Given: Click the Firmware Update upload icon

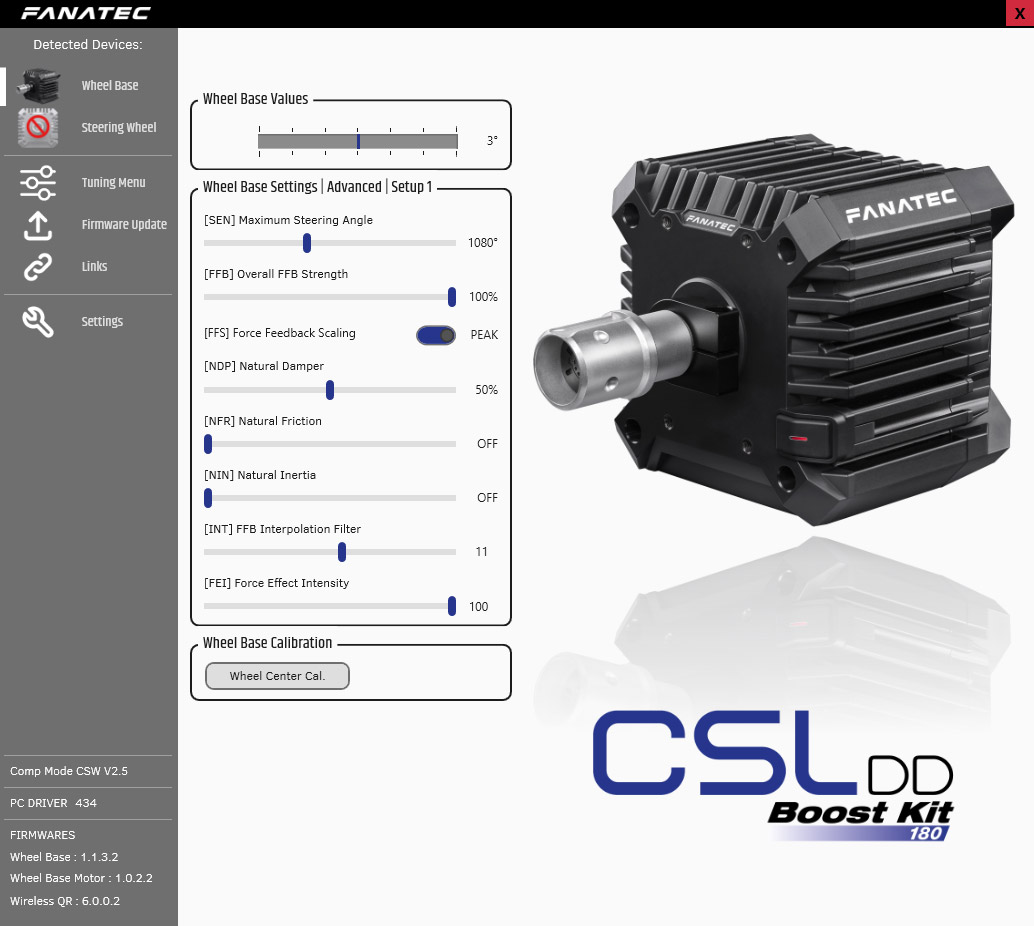Looking at the screenshot, I should pyautogui.click(x=38, y=225).
